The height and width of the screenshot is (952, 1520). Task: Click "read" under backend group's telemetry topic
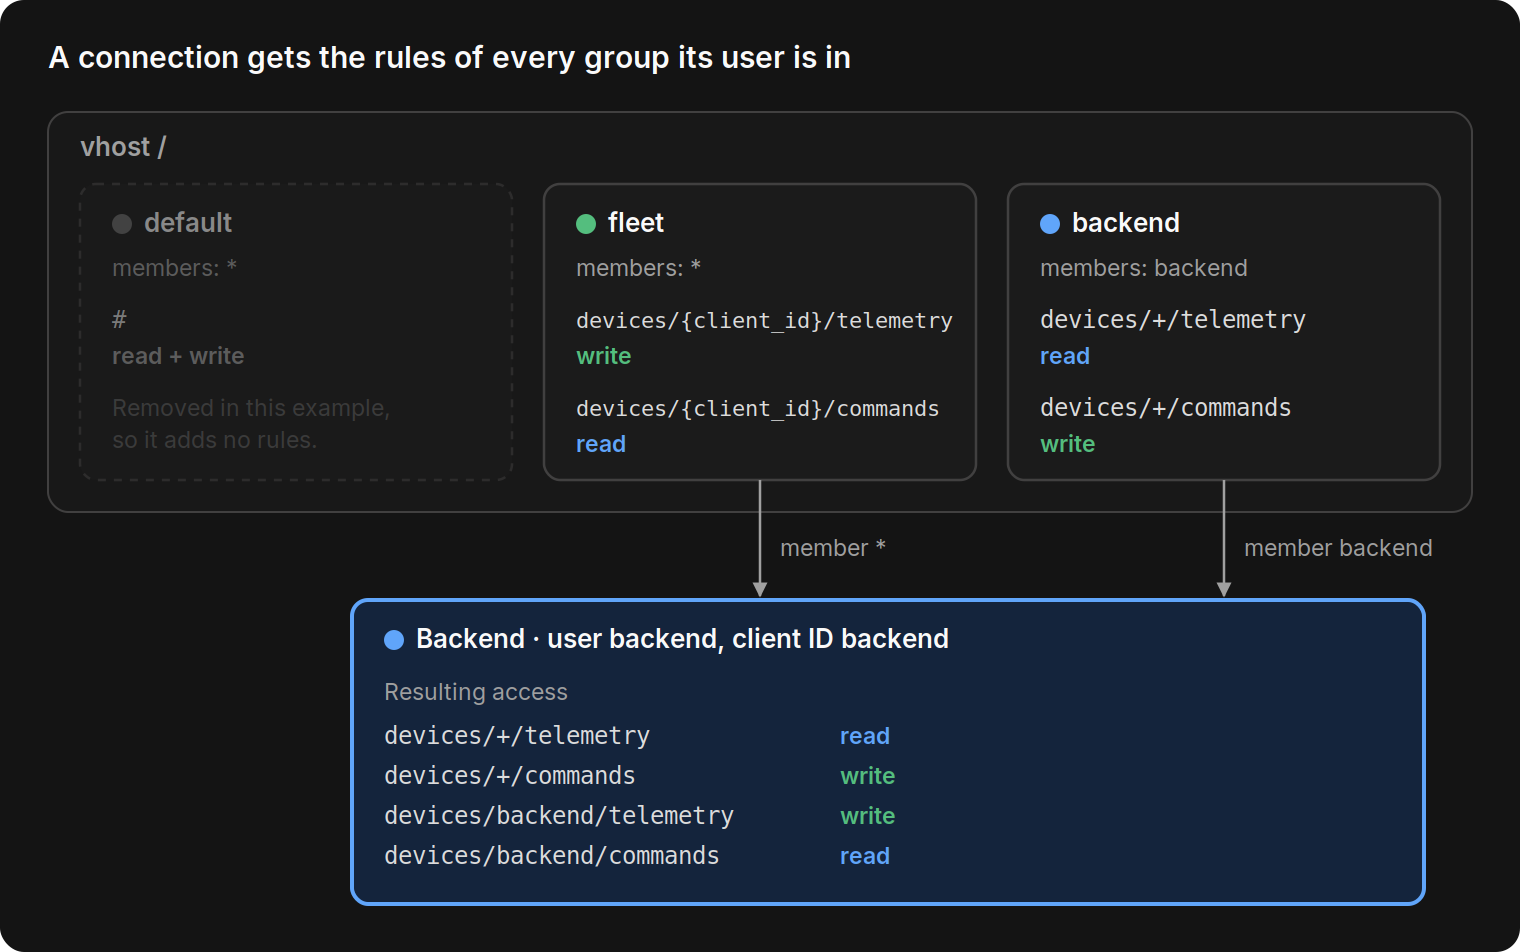pyautogui.click(x=1065, y=356)
